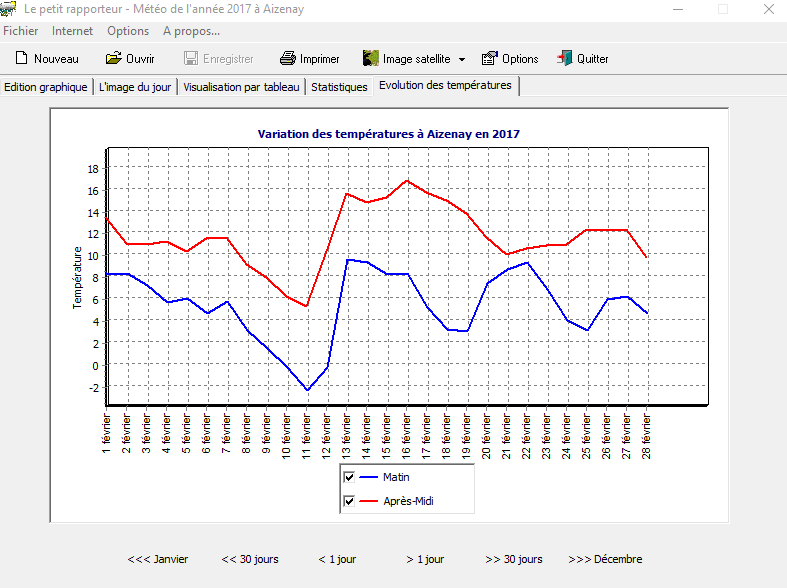Click the application icon in title bar

point(9,9)
